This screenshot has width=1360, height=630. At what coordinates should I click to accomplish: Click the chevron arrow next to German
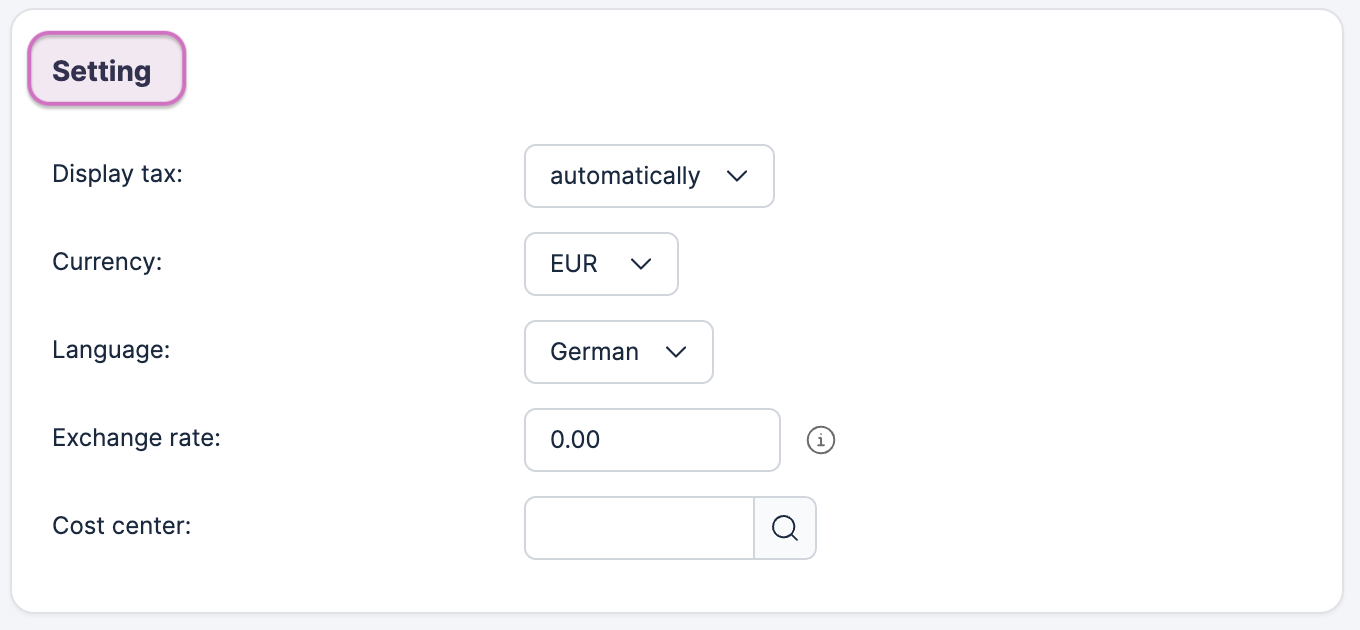(676, 352)
